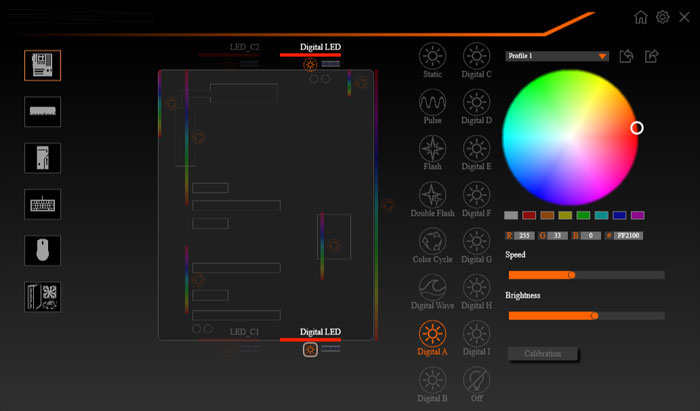
Task: Open the keyboard device lighting section
Action: (42, 204)
